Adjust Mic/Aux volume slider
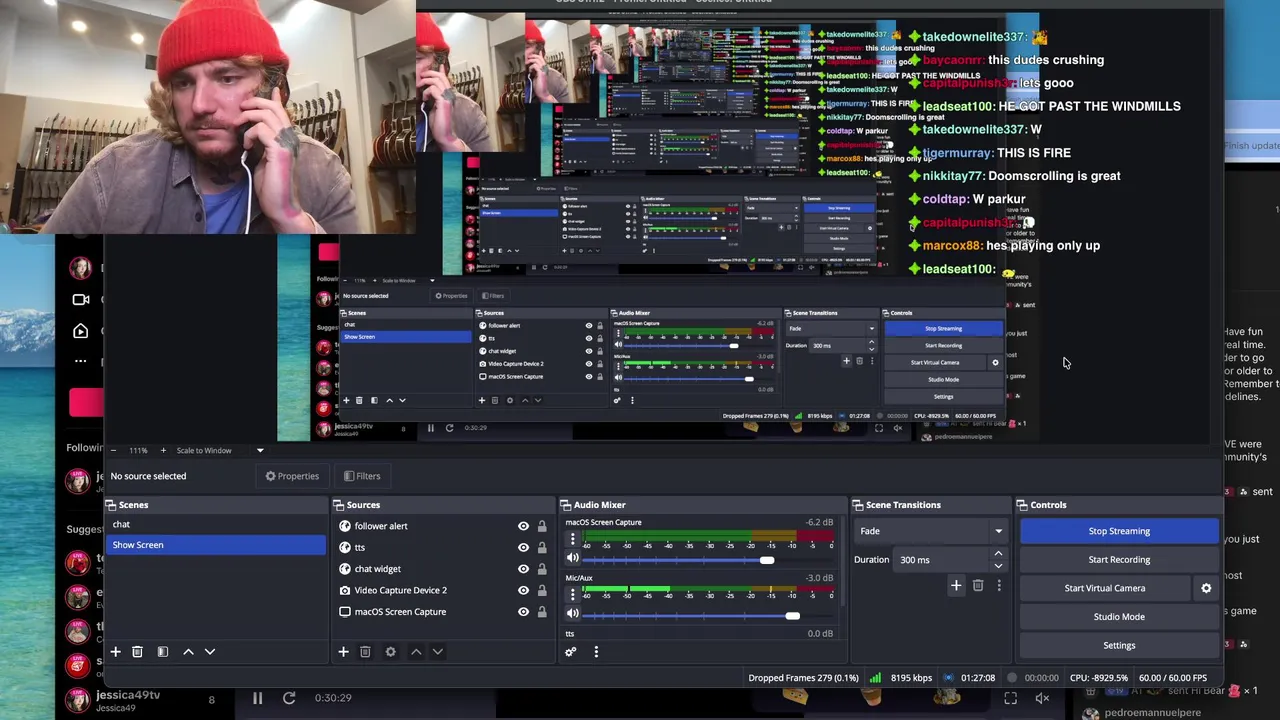1280x720 pixels. click(x=792, y=615)
